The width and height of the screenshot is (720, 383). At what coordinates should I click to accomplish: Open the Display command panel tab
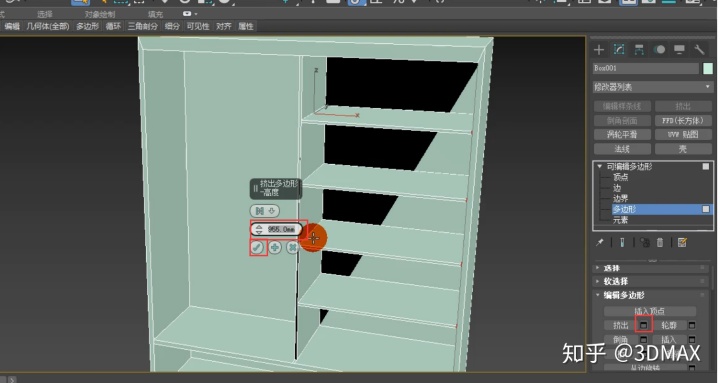tap(679, 50)
